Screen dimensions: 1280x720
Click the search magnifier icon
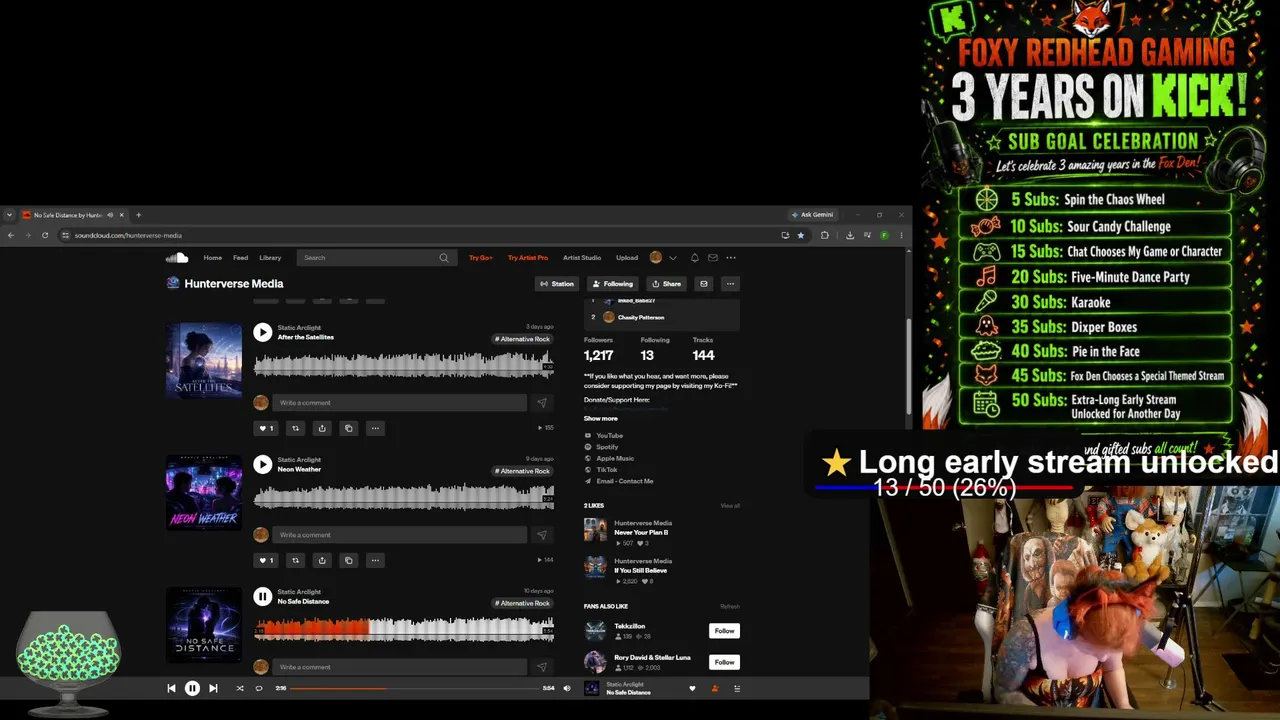coord(444,258)
